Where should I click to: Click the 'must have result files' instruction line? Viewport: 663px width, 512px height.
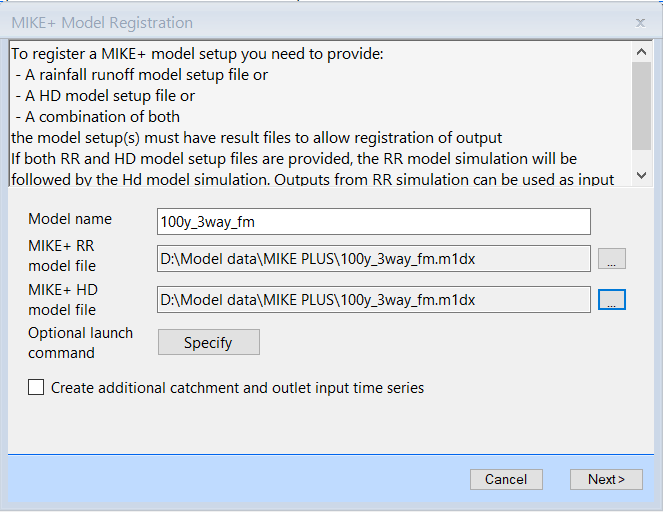256,138
